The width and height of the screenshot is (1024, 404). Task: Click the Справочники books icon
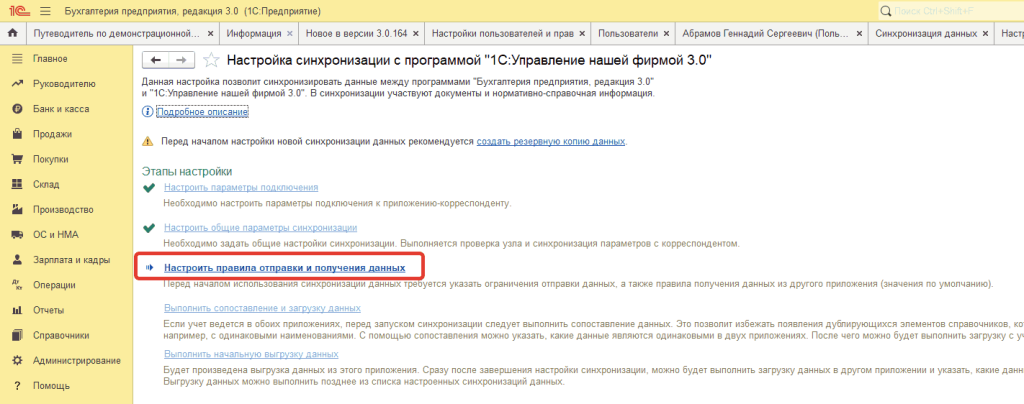point(18,335)
